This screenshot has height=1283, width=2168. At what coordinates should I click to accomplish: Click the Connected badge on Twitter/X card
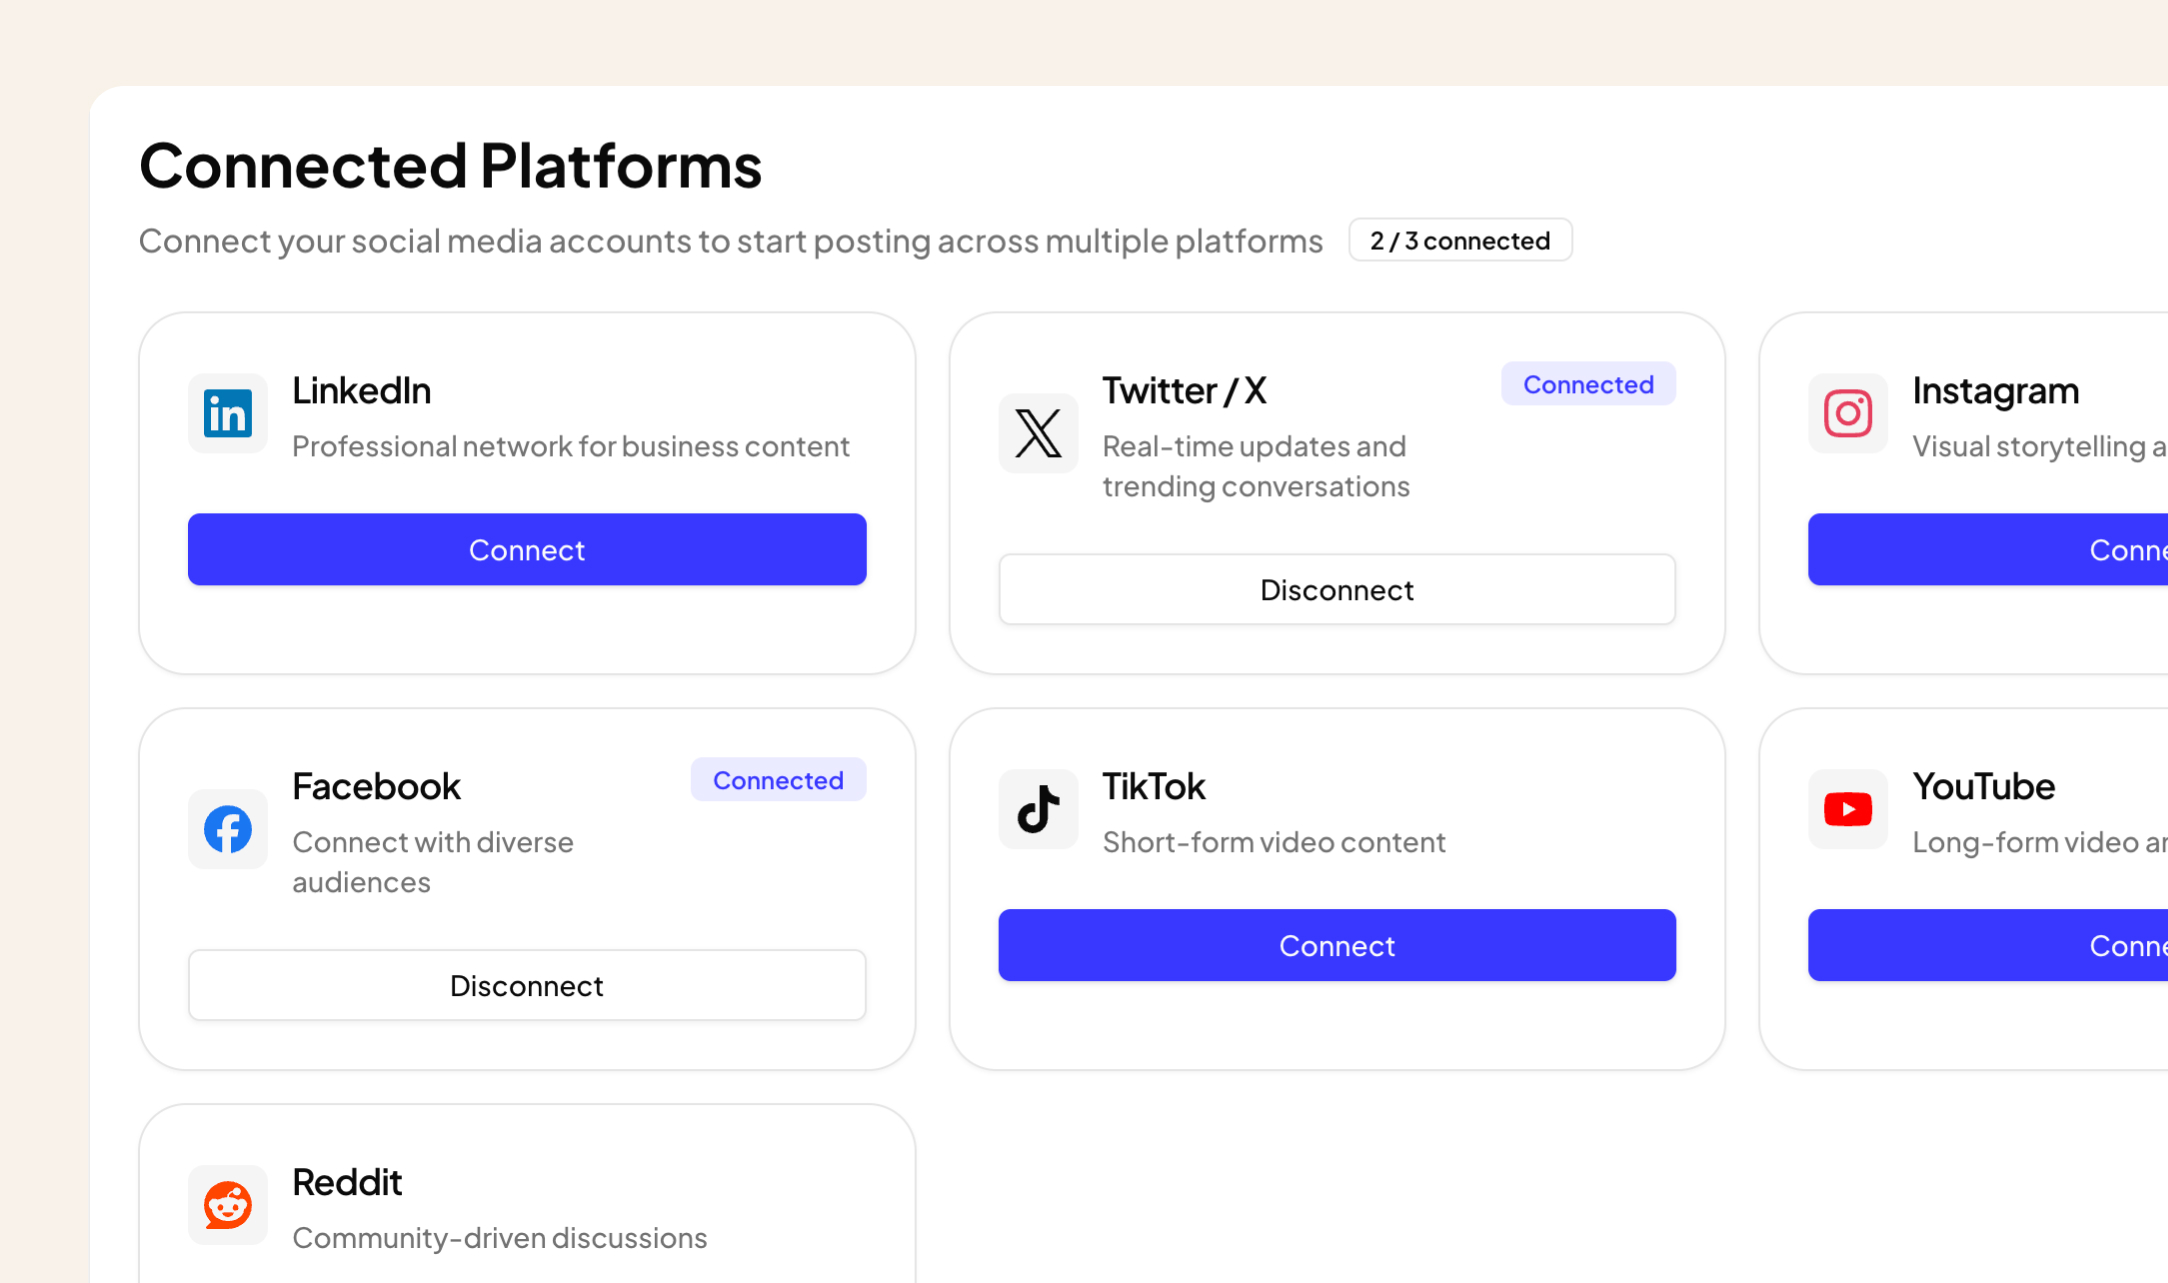(1588, 384)
